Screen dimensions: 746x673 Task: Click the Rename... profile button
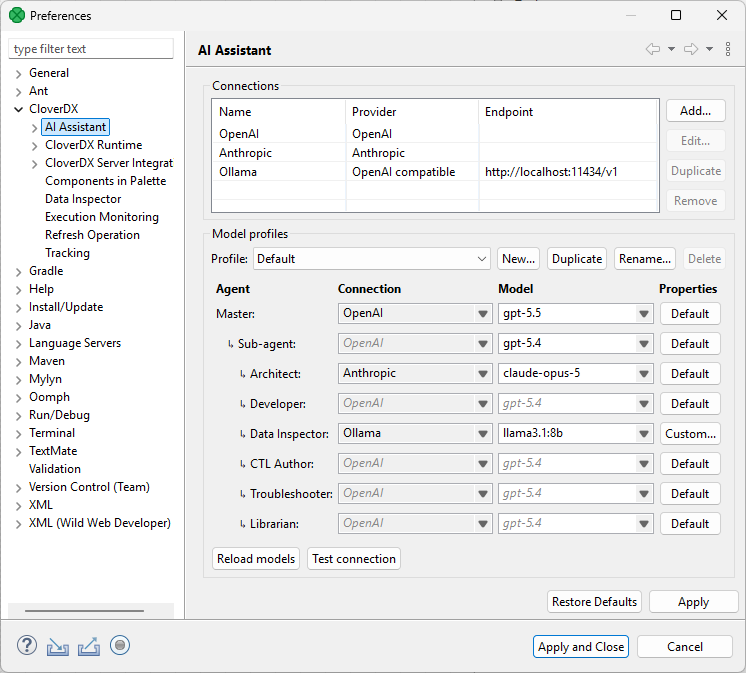[x=645, y=259]
